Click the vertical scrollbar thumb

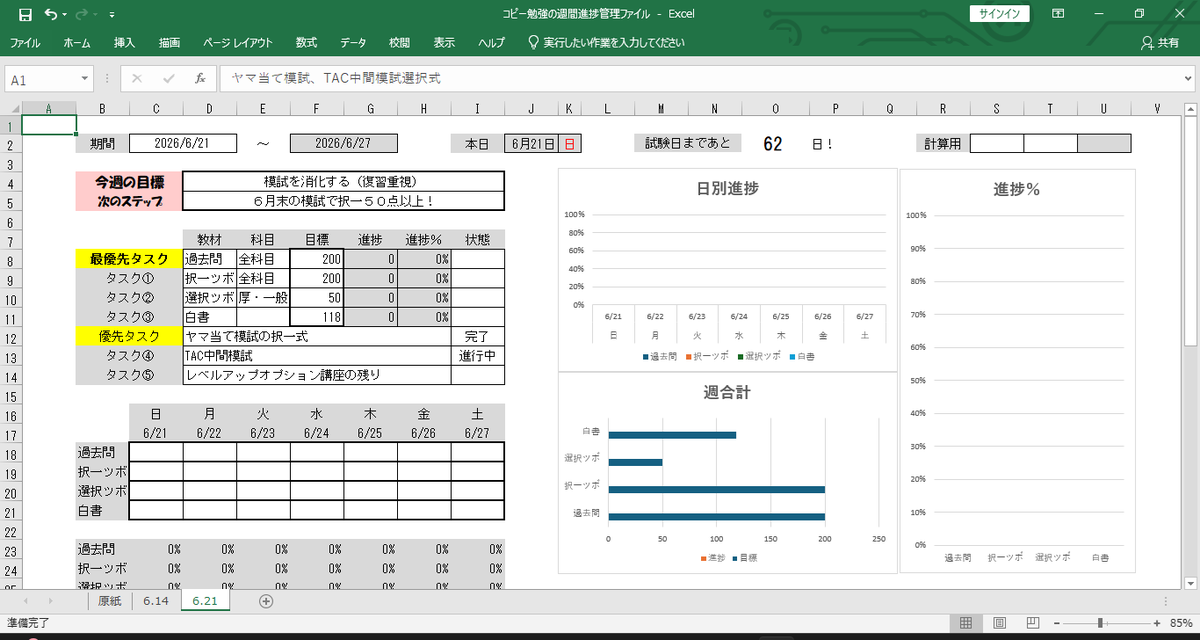click(x=1191, y=230)
